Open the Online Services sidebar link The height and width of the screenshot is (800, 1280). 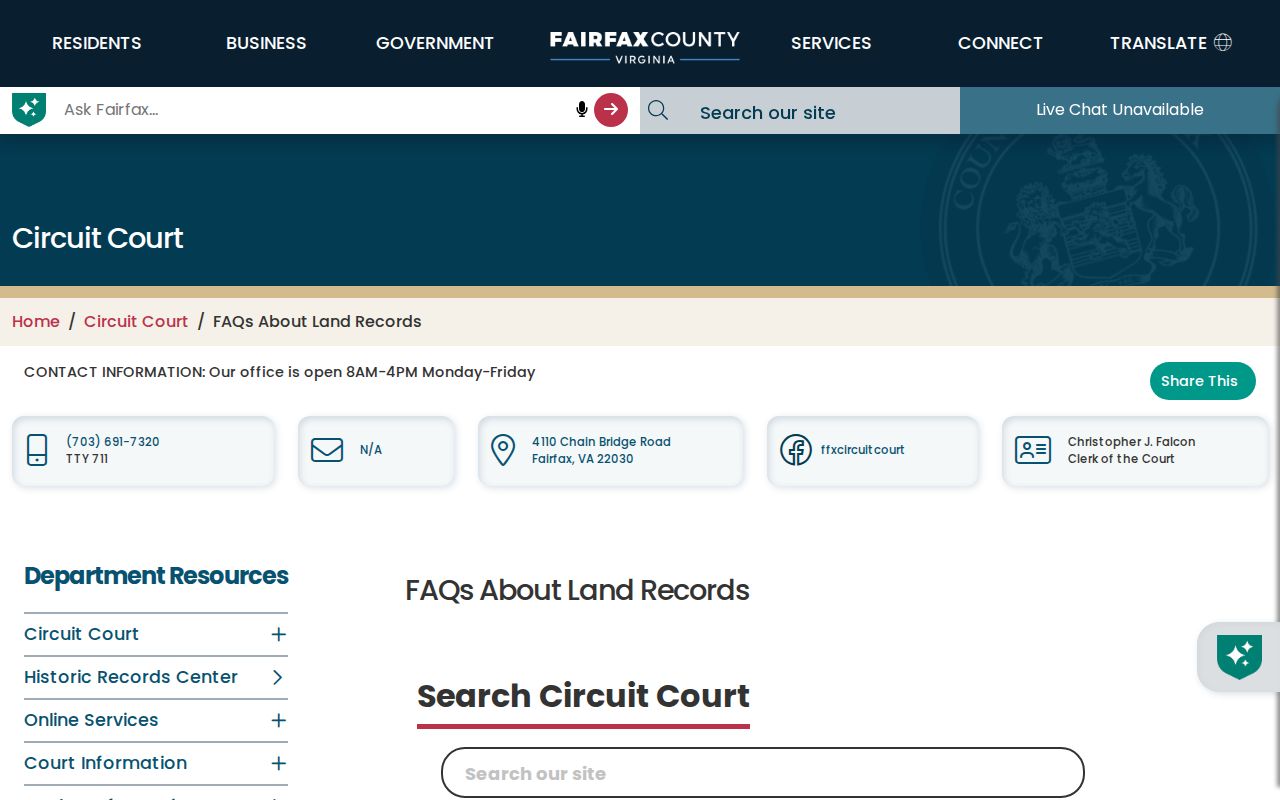[91, 720]
